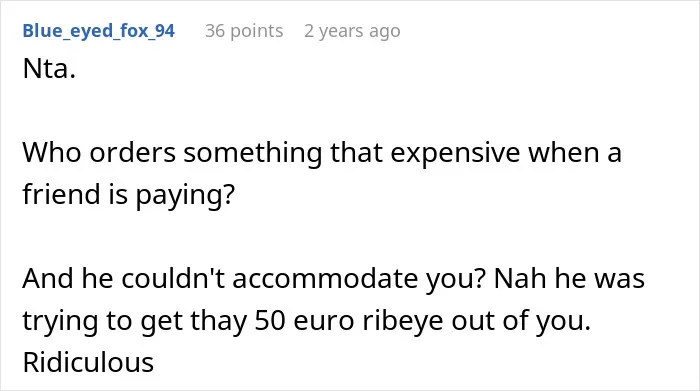This screenshot has height=391, width=700.
Task: Click the word couldn't in the comment
Action: [173, 279]
